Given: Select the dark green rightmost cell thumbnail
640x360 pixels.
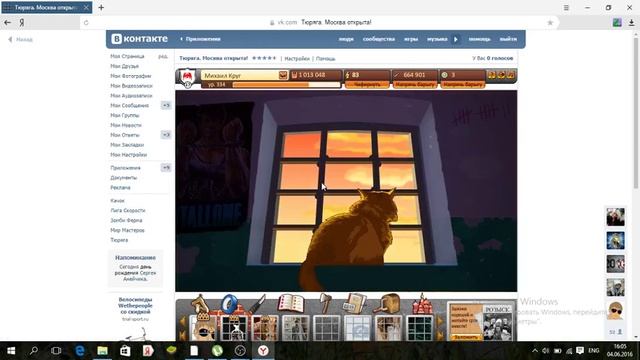Looking at the screenshot, I should pyautogui.click(x=420, y=328).
